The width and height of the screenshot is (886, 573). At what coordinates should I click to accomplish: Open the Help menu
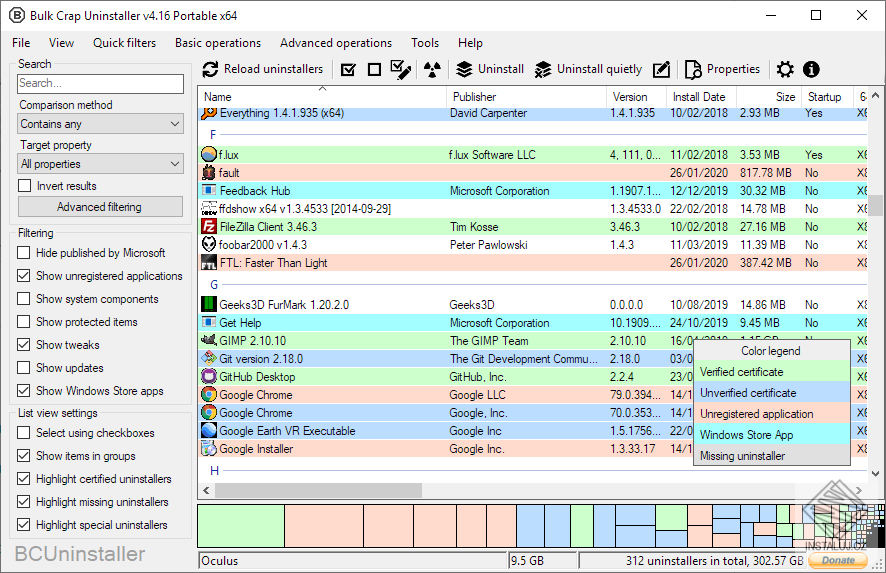tap(470, 43)
